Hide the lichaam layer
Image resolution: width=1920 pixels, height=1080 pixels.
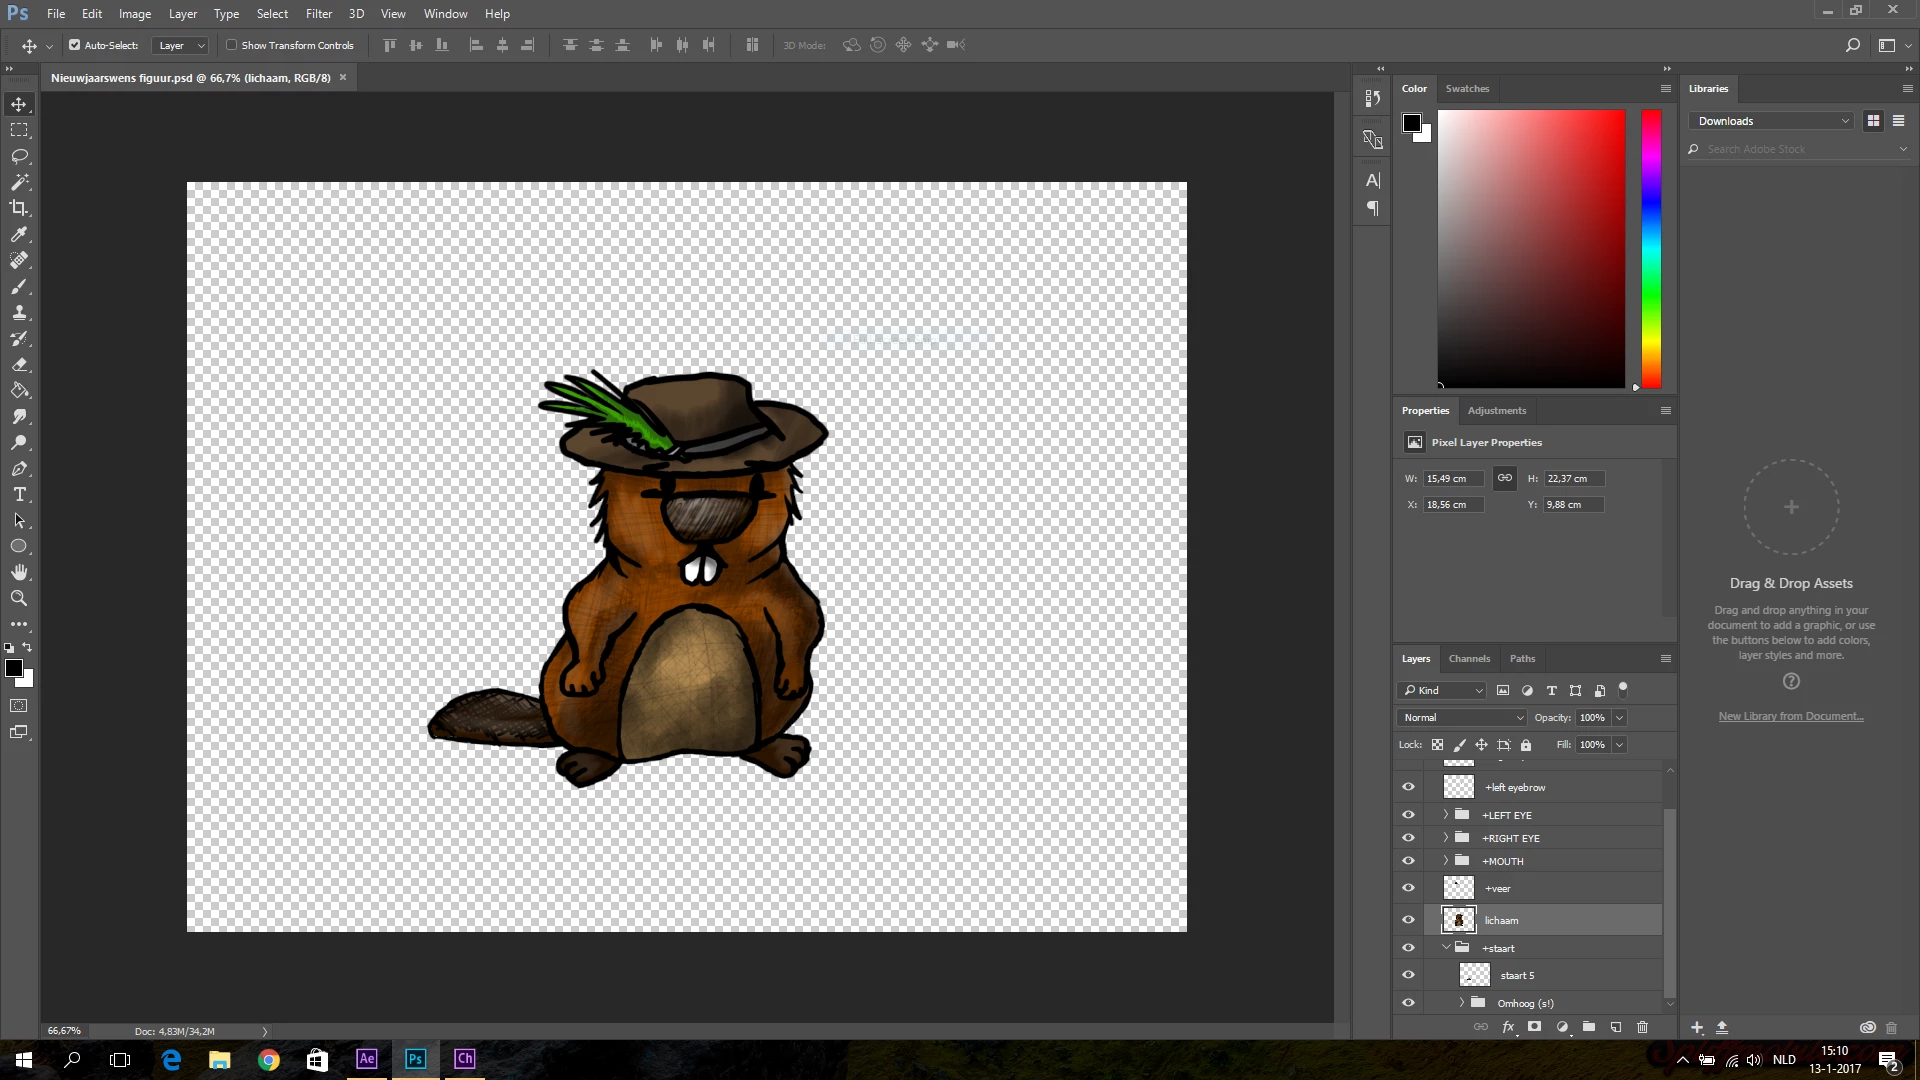coord(1408,920)
